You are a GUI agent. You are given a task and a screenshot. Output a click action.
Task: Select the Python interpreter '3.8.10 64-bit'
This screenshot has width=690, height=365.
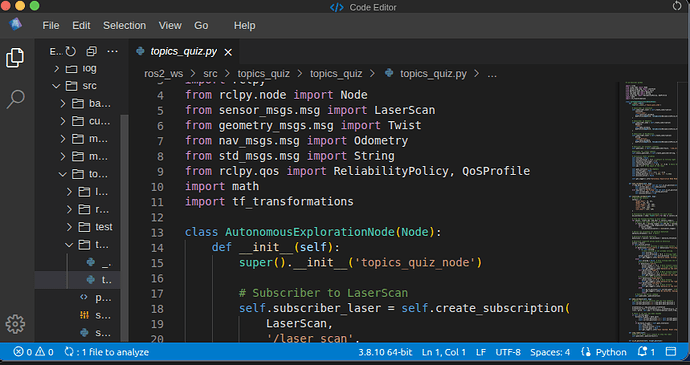(385, 352)
